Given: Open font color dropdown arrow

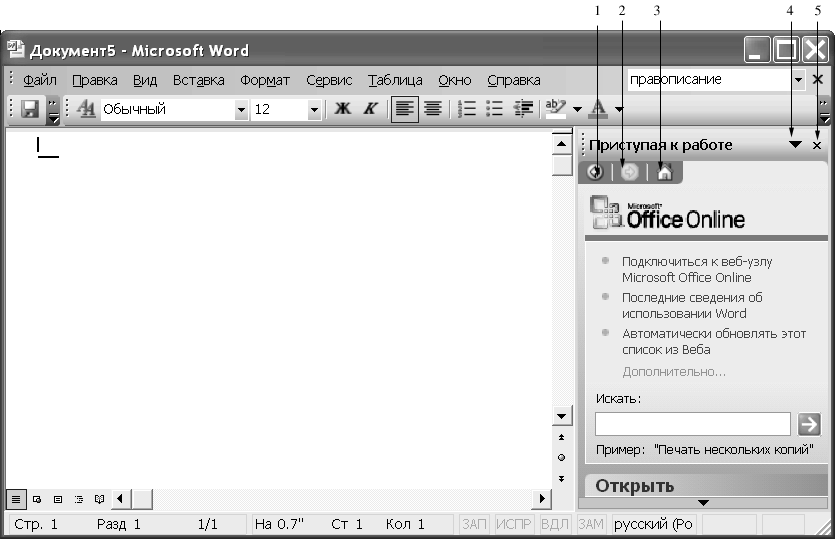Looking at the screenshot, I should pyautogui.click(x=619, y=110).
